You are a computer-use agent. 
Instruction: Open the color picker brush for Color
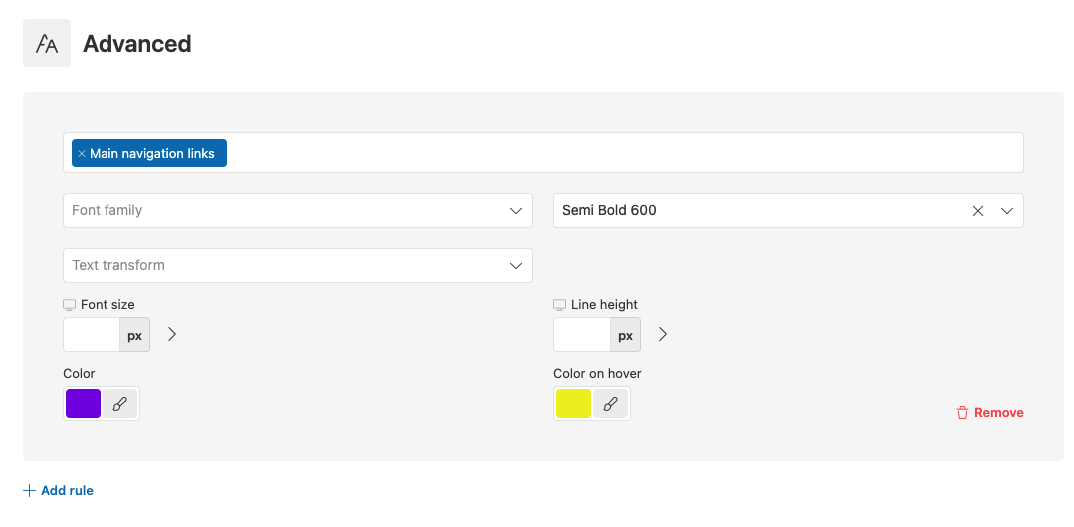[x=120, y=404]
